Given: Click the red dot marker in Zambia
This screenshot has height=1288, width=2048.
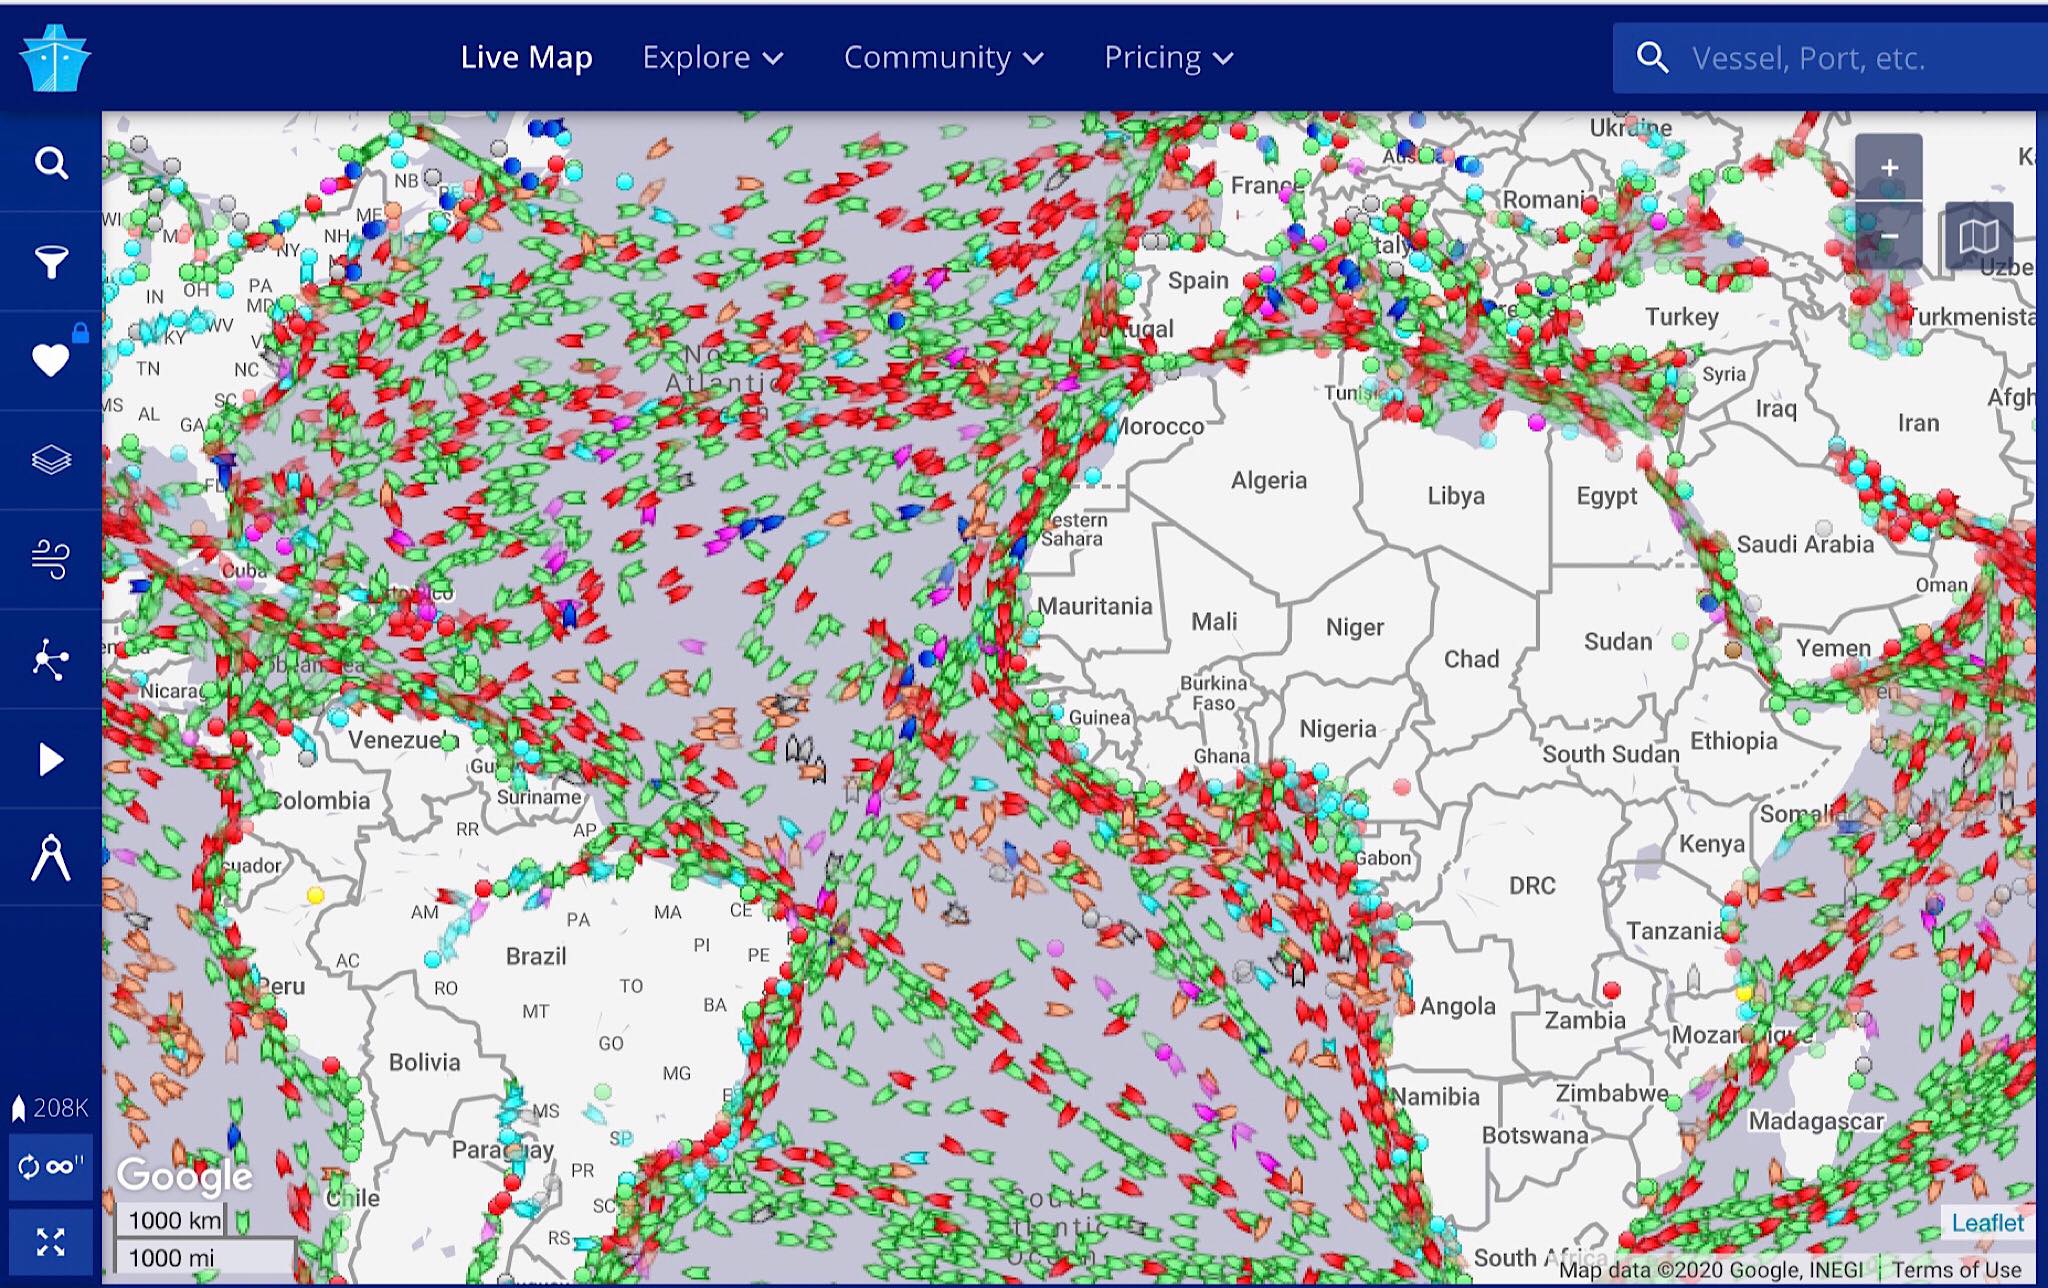Looking at the screenshot, I should tap(1611, 990).
